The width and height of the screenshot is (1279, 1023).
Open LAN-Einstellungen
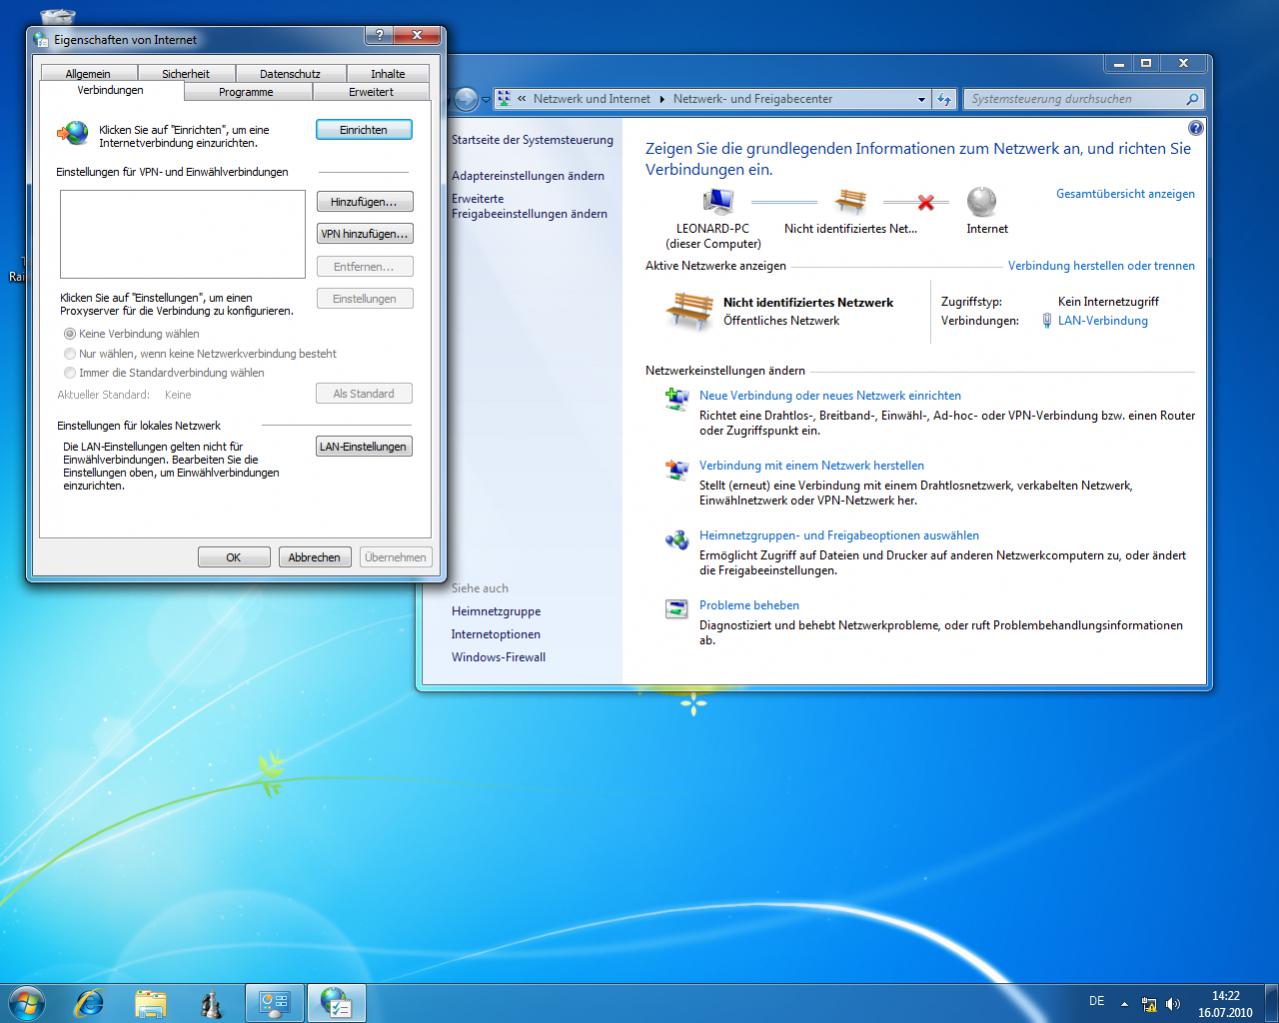[x=364, y=447]
